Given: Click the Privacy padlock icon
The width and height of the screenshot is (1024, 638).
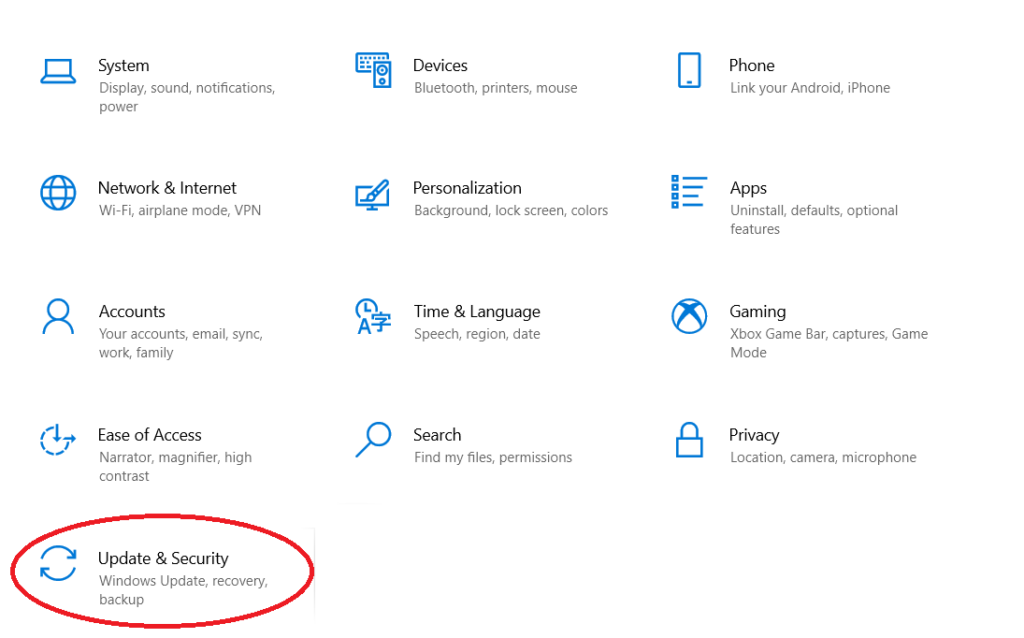Looking at the screenshot, I should [x=689, y=439].
